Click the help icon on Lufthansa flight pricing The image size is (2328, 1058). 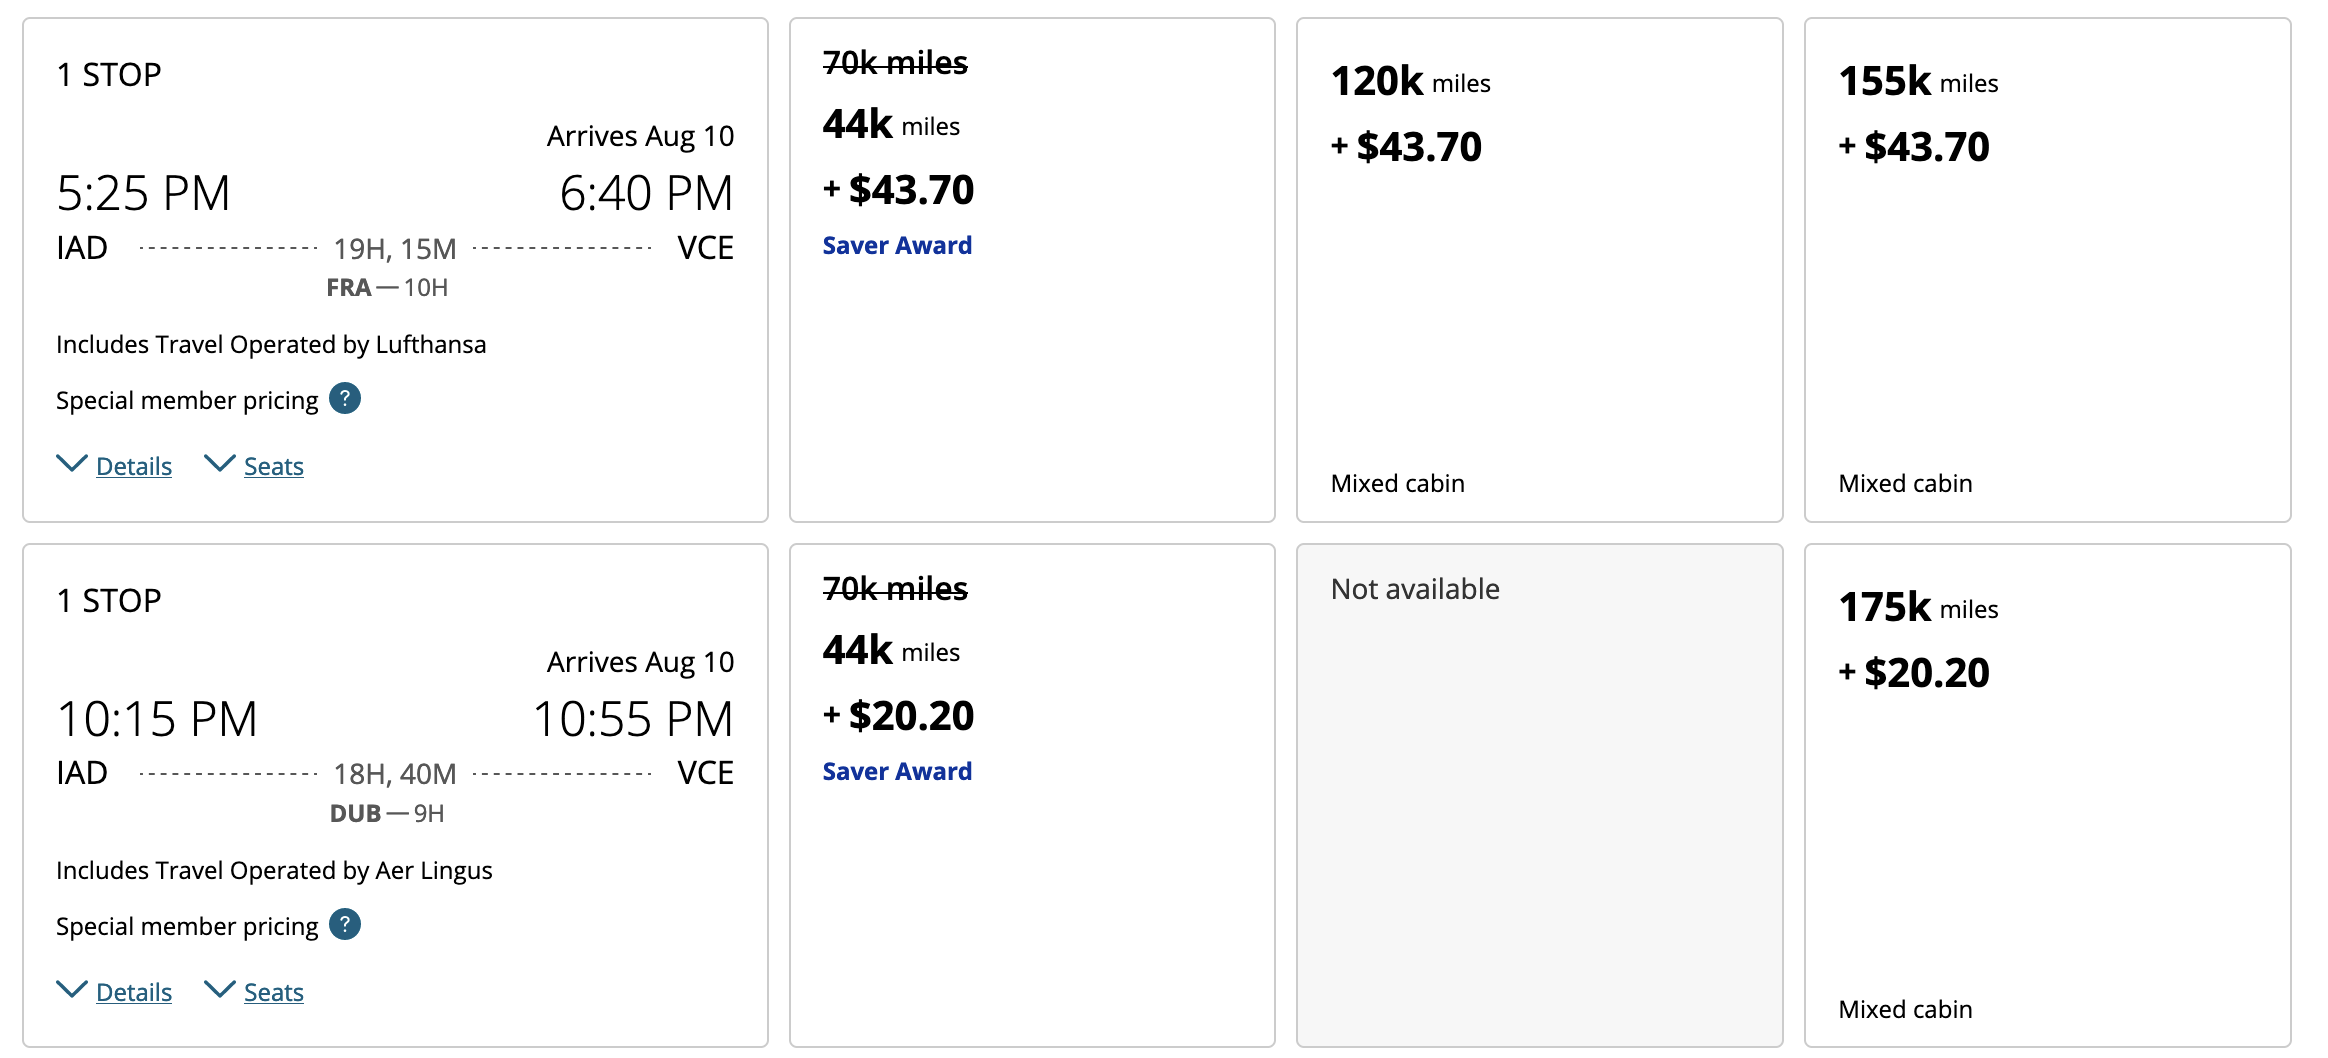345,399
